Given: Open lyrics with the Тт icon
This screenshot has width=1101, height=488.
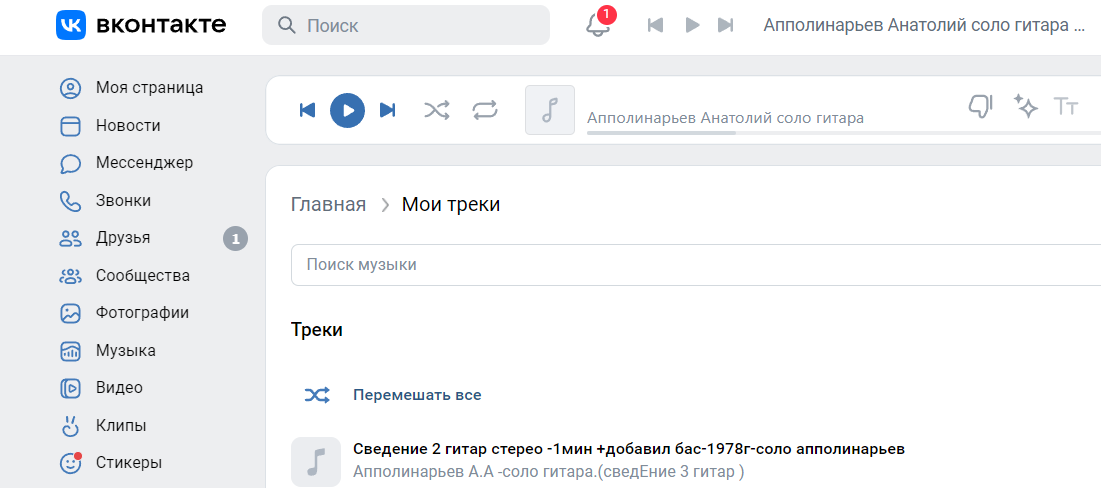Looking at the screenshot, I should [x=1066, y=107].
